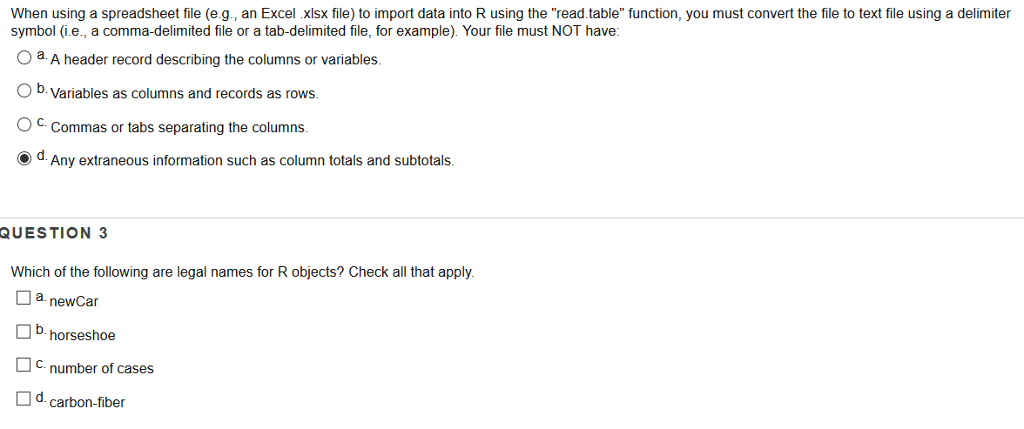Click 'Any extraneous information' answer label

pos(252,161)
